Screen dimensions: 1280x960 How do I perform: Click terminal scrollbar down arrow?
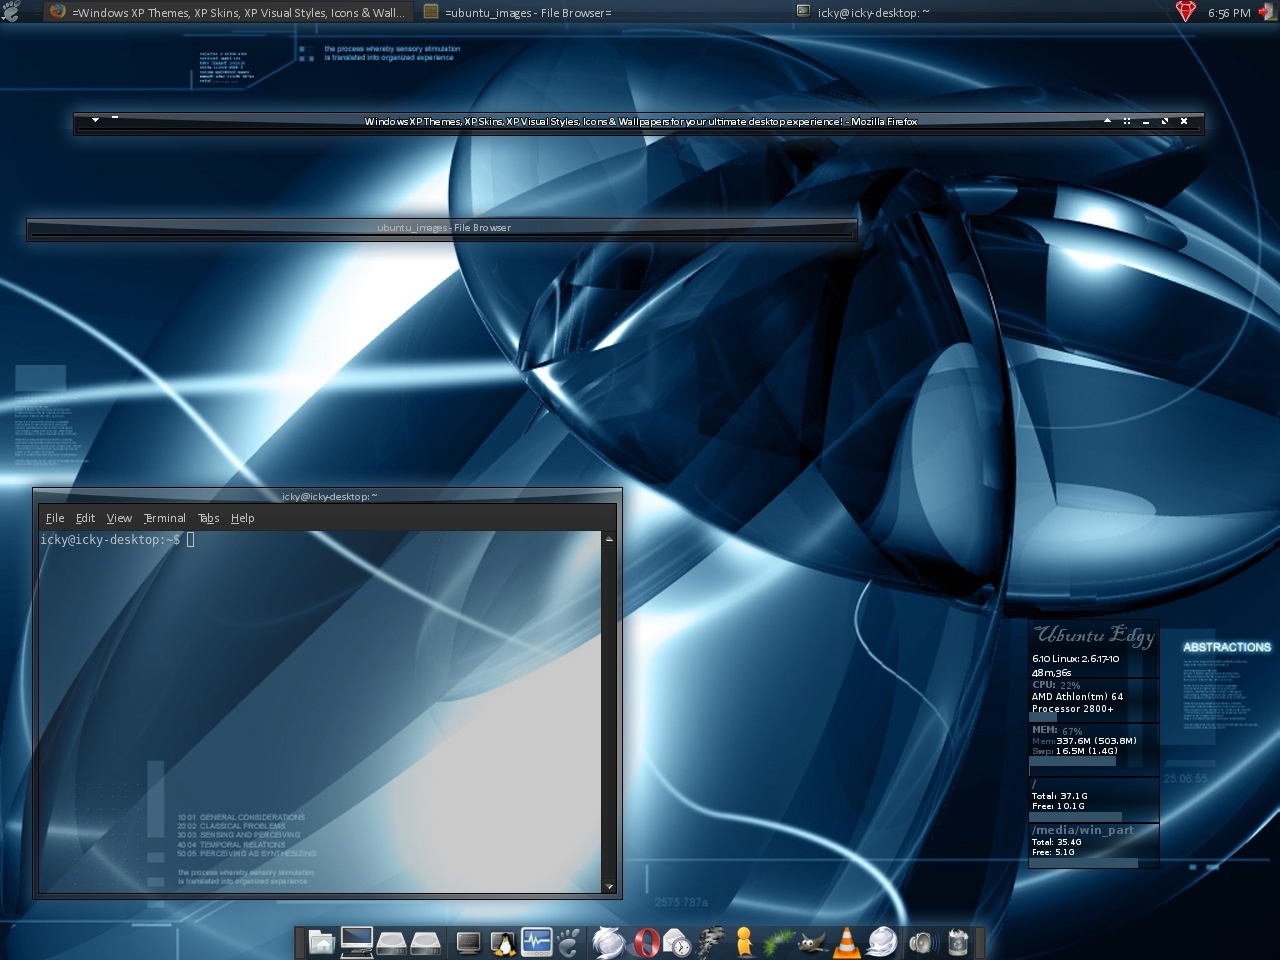coord(609,886)
